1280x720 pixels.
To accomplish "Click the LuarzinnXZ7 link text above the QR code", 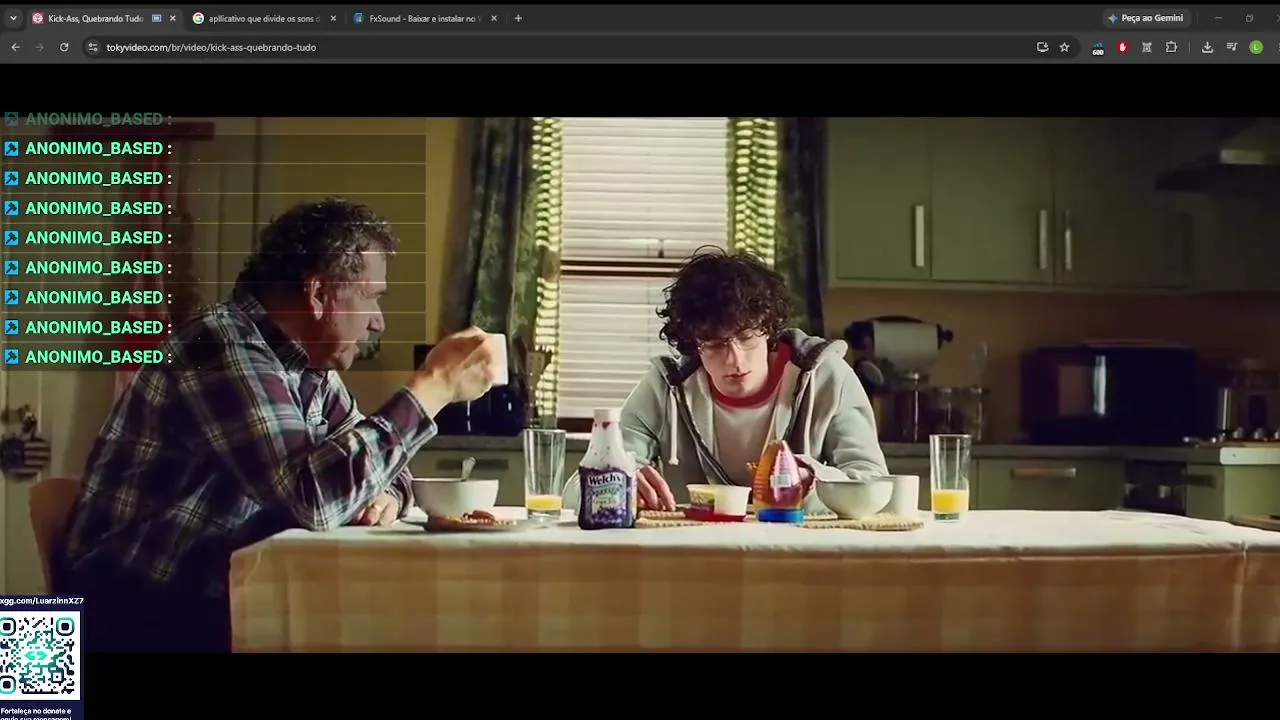I will 42,601.
